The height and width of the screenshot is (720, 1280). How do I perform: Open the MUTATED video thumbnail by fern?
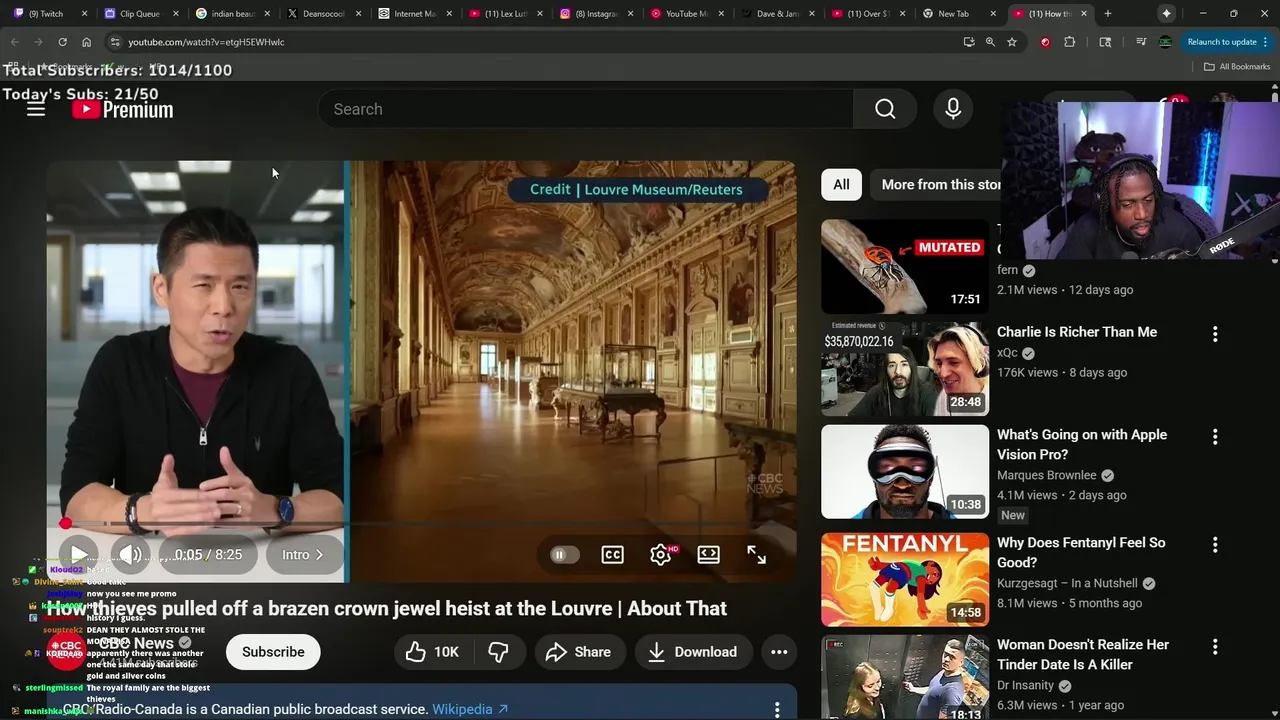click(905, 266)
